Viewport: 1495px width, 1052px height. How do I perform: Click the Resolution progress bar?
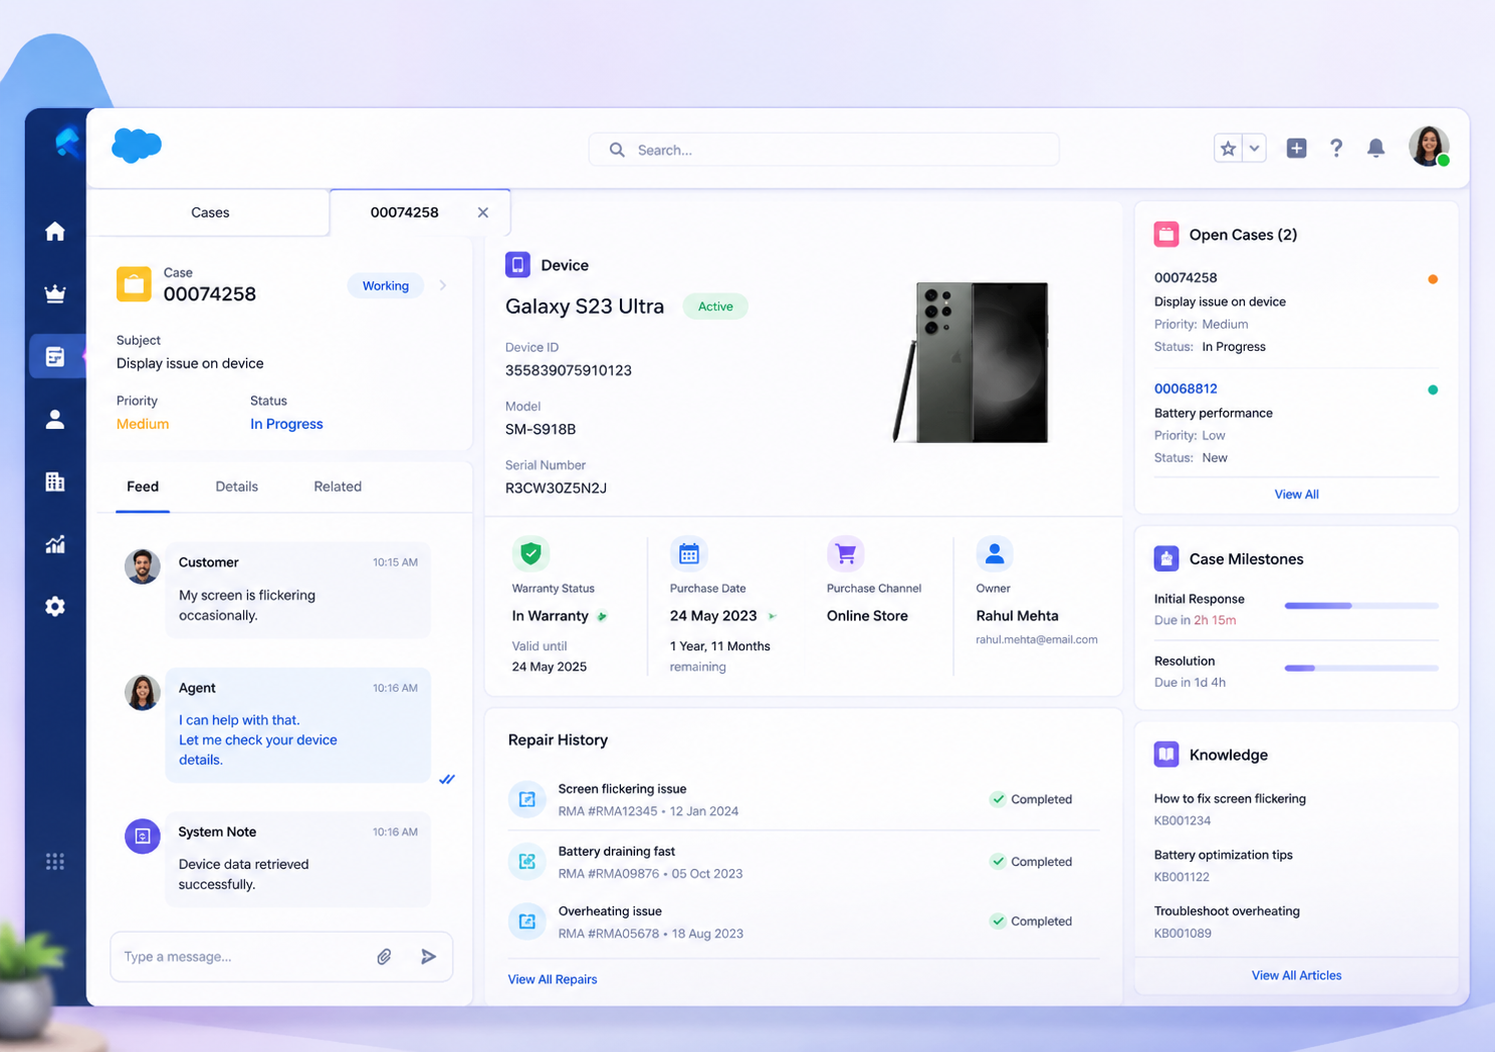[x=1361, y=668]
